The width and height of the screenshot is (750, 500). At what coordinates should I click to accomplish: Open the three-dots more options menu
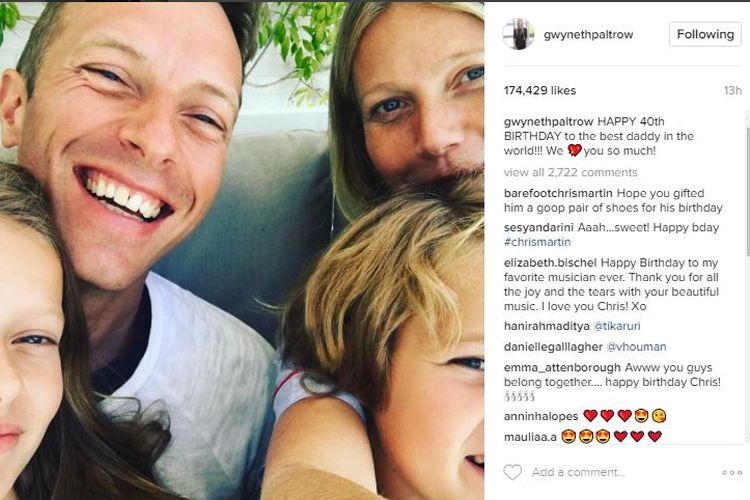click(732, 472)
